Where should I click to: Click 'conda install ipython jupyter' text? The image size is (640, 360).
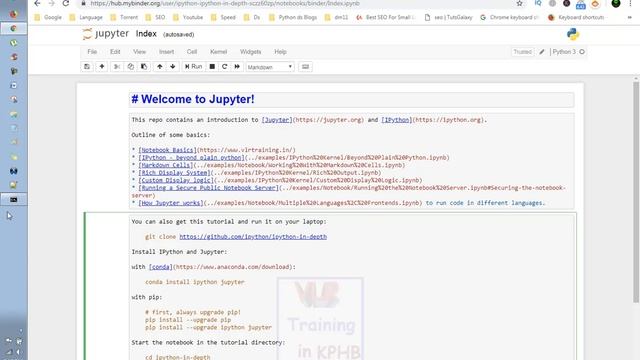195,282
